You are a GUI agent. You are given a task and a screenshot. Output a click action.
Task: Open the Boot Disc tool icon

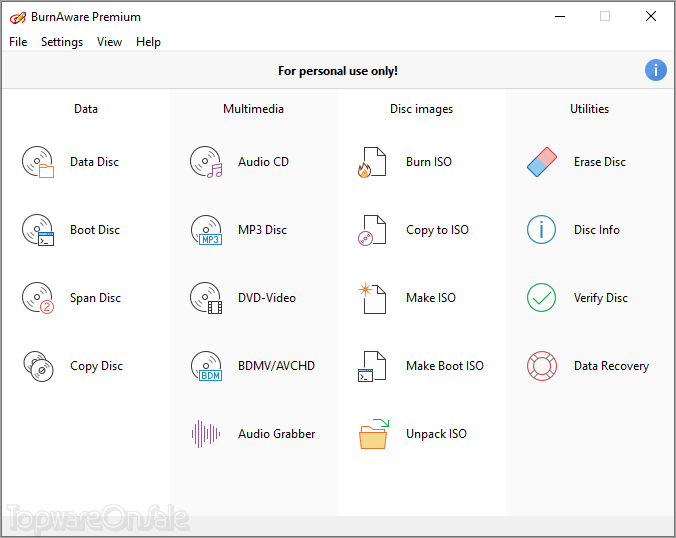(x=38, y=230)
